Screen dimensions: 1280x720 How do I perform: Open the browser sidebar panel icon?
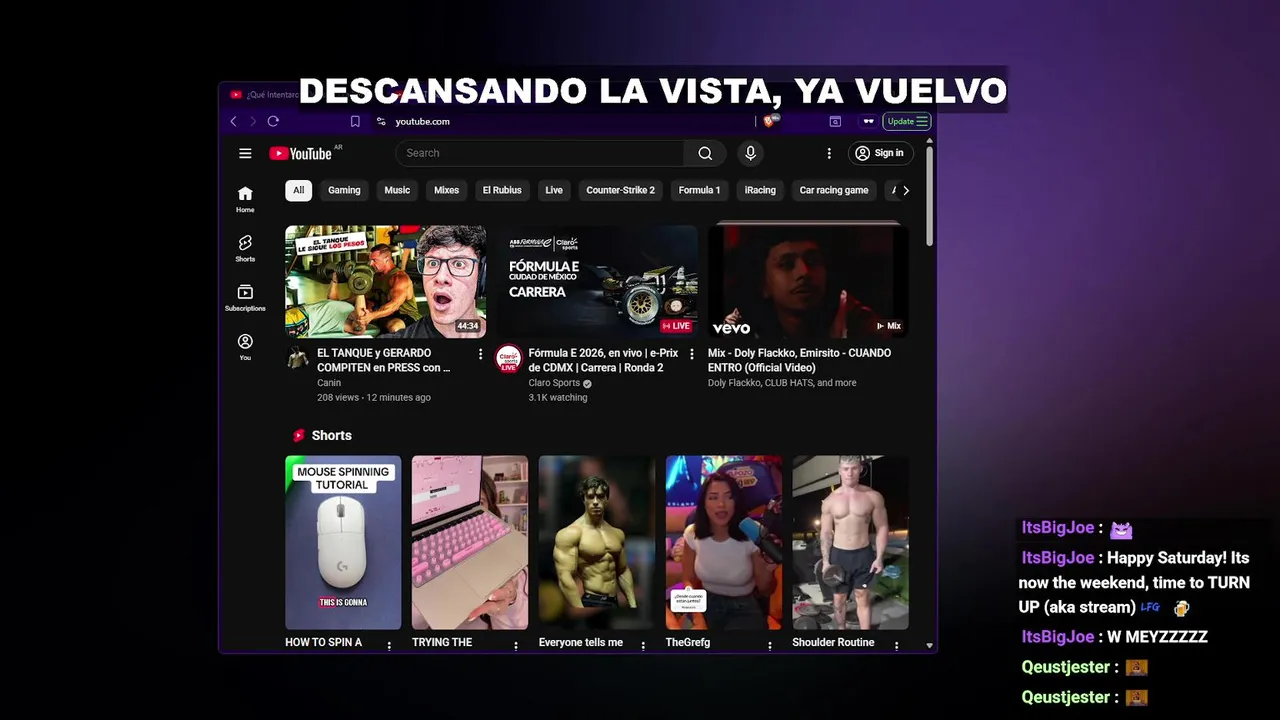pos(835,121)
